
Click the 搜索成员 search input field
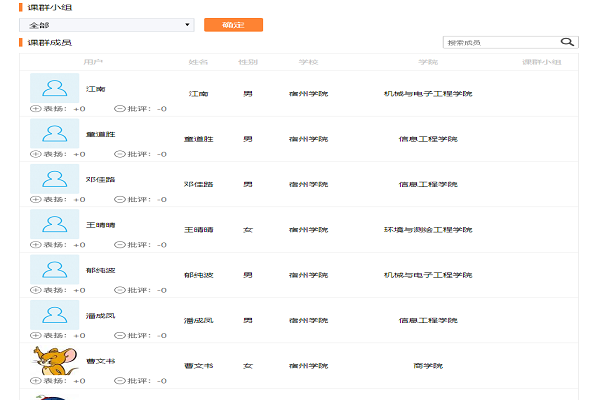tap(500, 42)
